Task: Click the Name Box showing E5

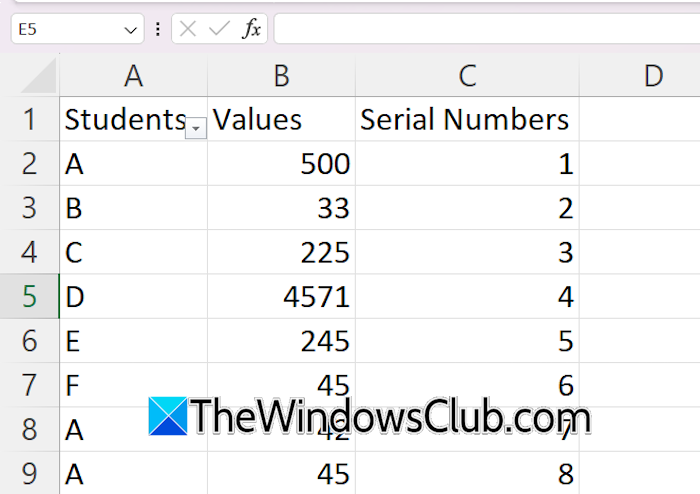Action: [77, 29]
